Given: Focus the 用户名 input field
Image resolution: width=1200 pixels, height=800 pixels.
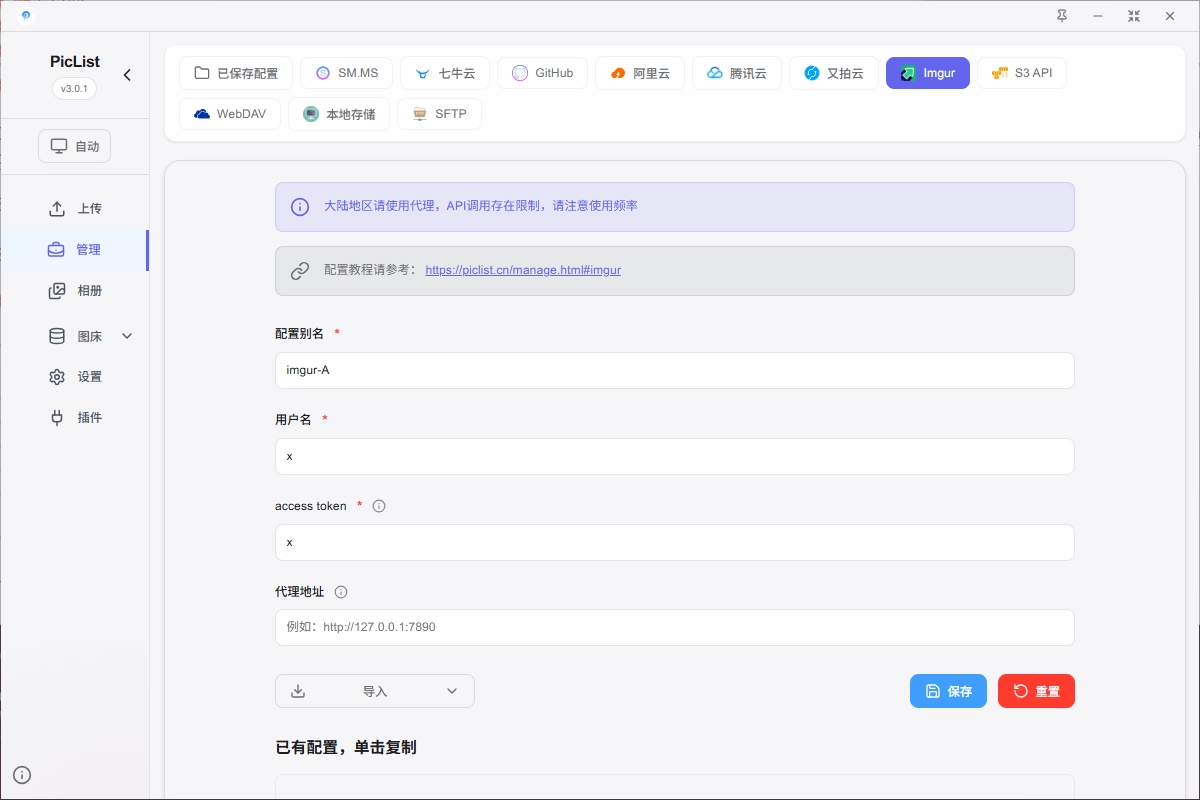Looking at the screenshot, I should click(674, 456).
